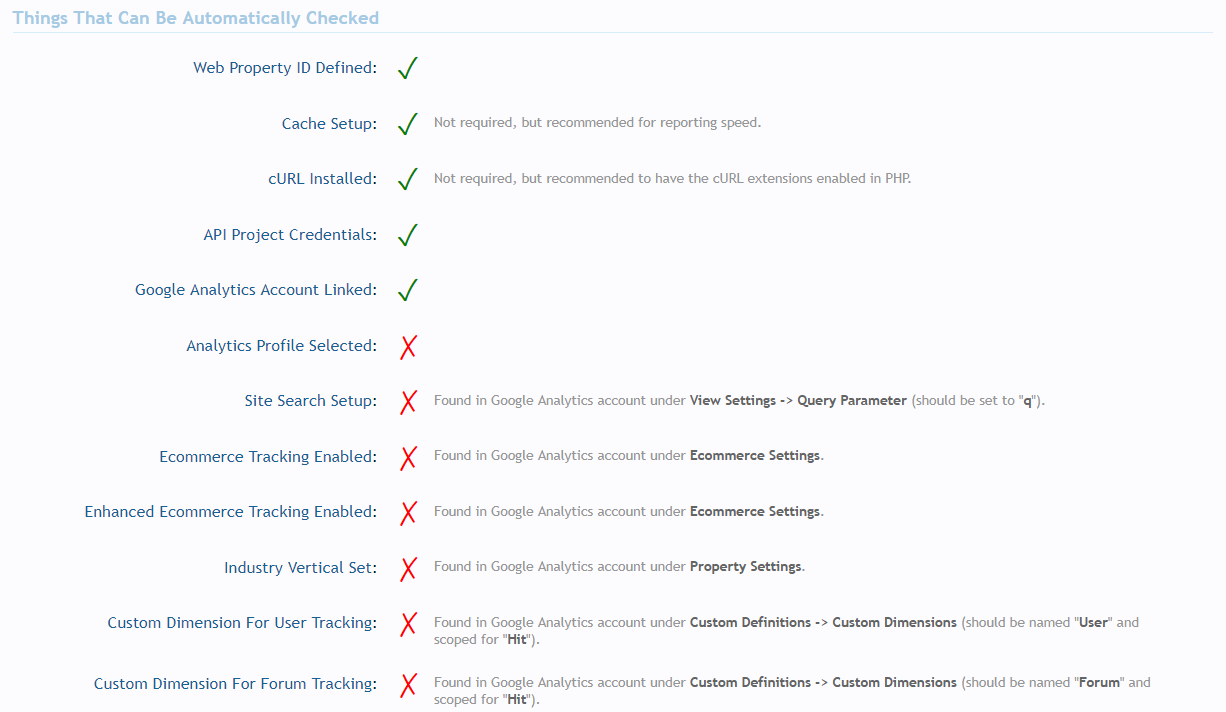Click the Analytics Profile Selected label
This screenshot has width=1226, height=712.
pyautogui.click(x=281, y=346)
